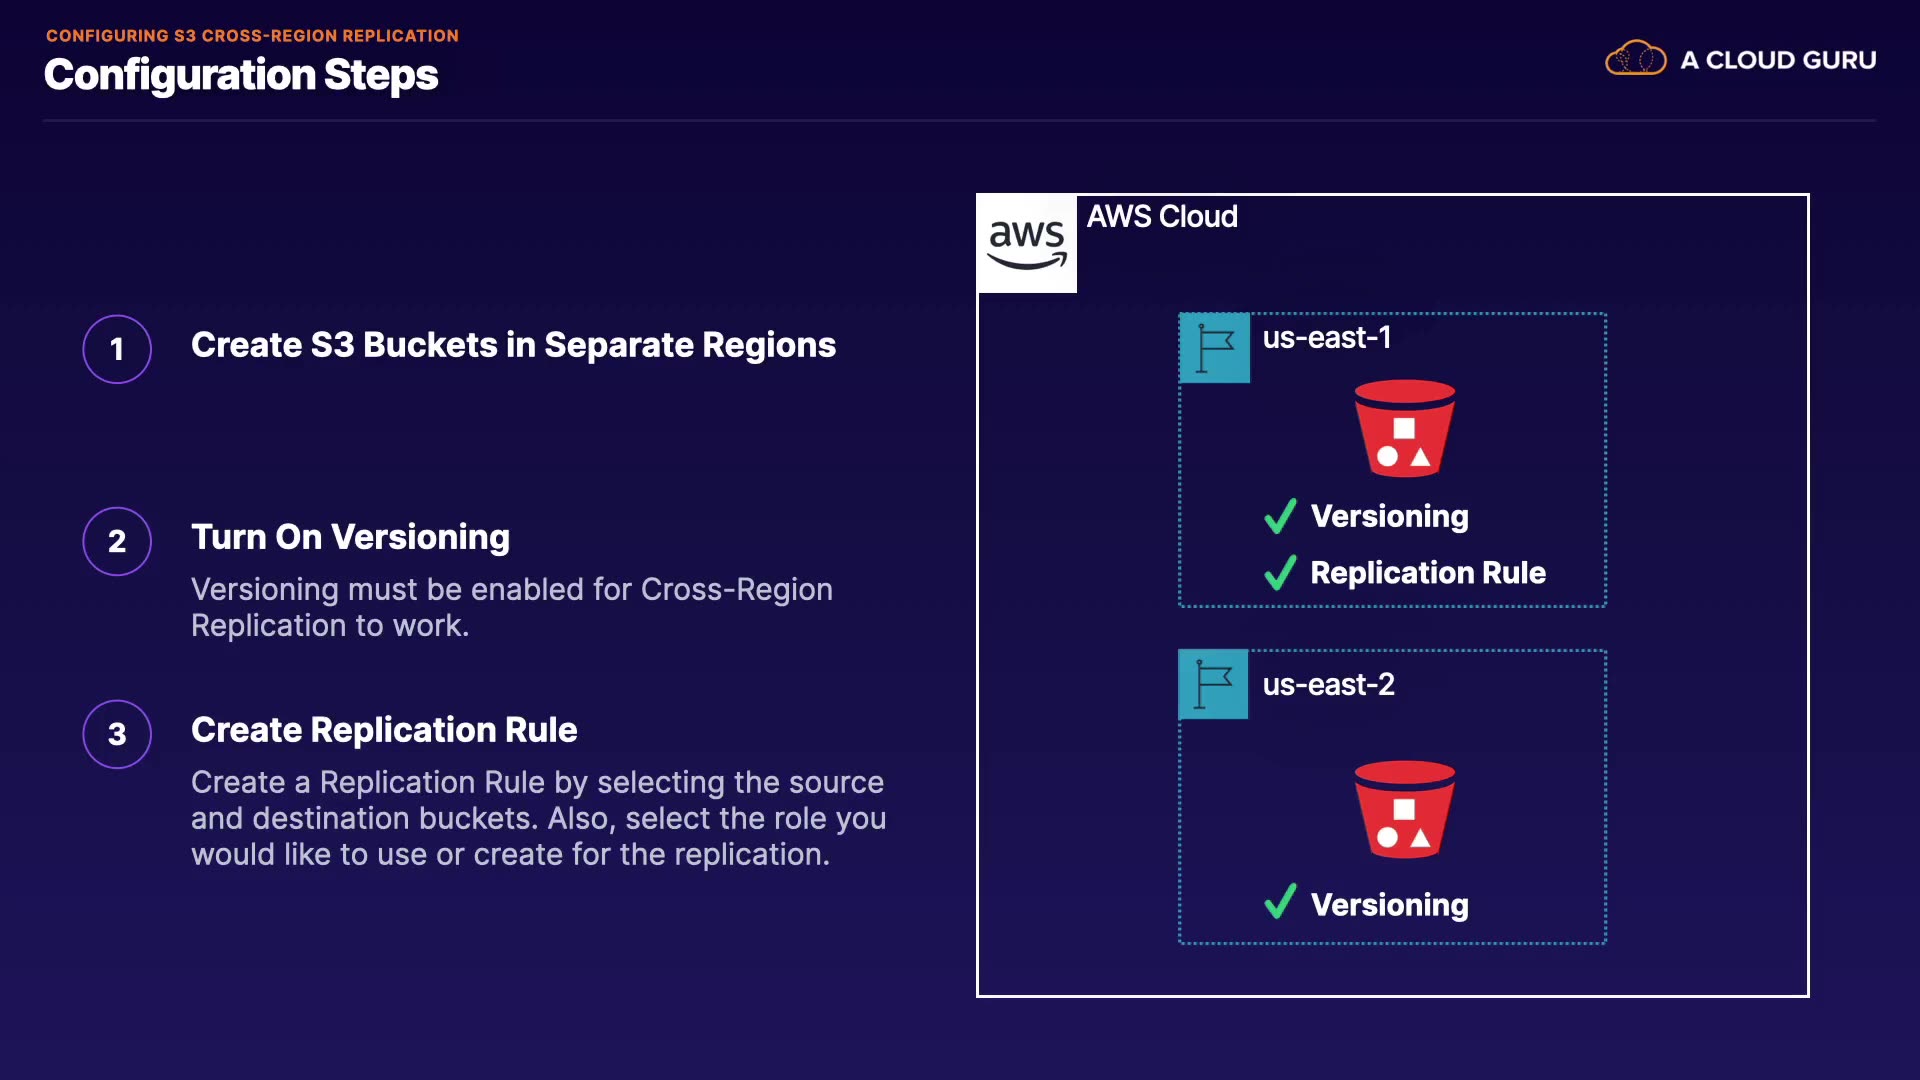This screenshot has height=1080, width=1920.
Task: Click the Configuration Steps slide title
Action: point(241,75)
